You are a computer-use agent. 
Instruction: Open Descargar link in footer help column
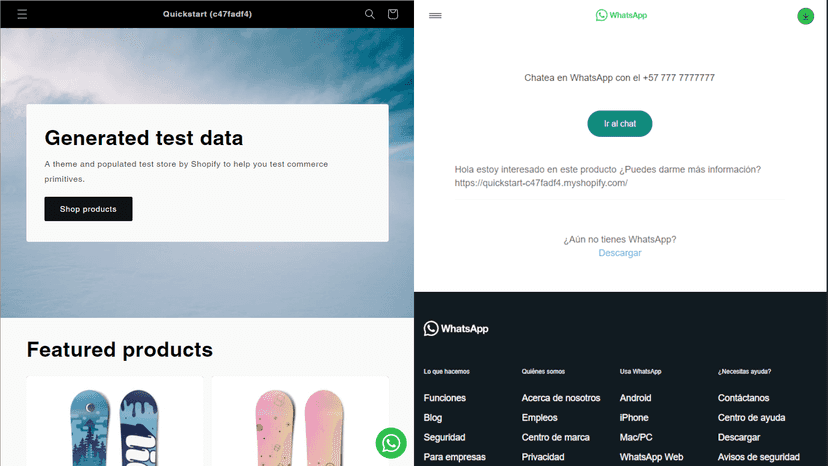click(x=739, y=437)
